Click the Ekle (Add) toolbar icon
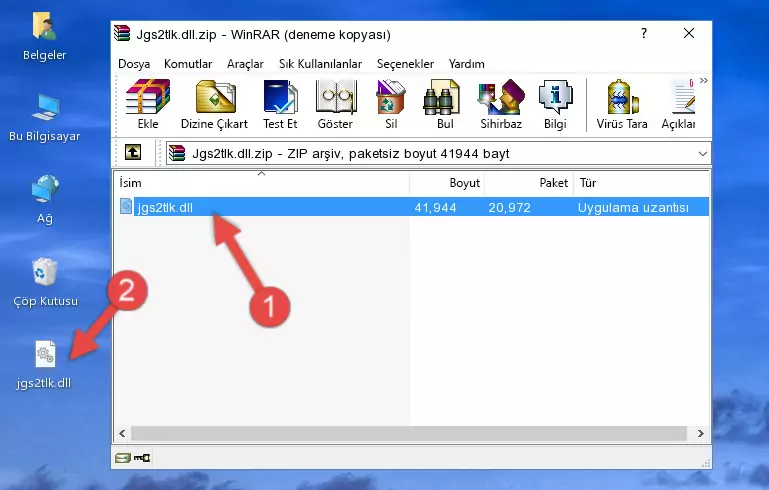The width and height of the screenshot is (769, 490). pos(148,104)
